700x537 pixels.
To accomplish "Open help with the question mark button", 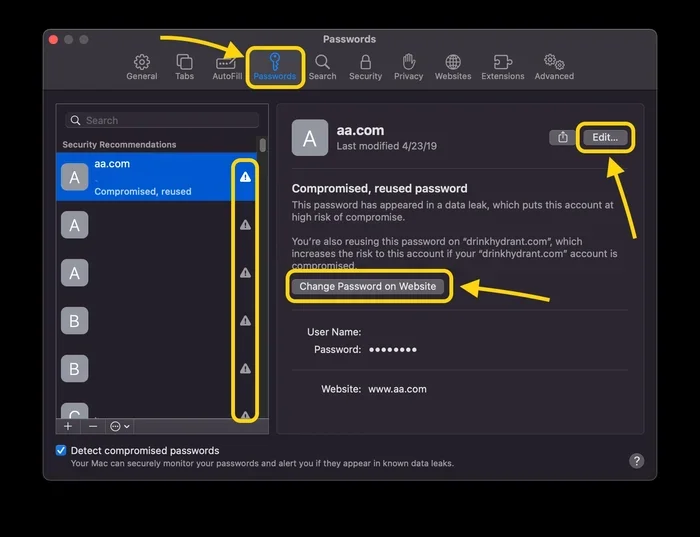I will tap(636, 461).
